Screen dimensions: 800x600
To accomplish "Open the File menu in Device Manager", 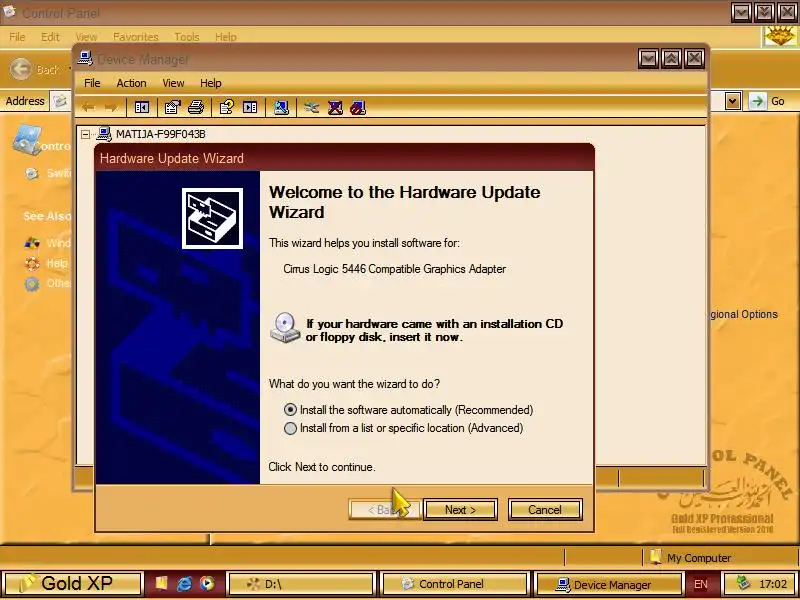I will click(x=92, y=83).
